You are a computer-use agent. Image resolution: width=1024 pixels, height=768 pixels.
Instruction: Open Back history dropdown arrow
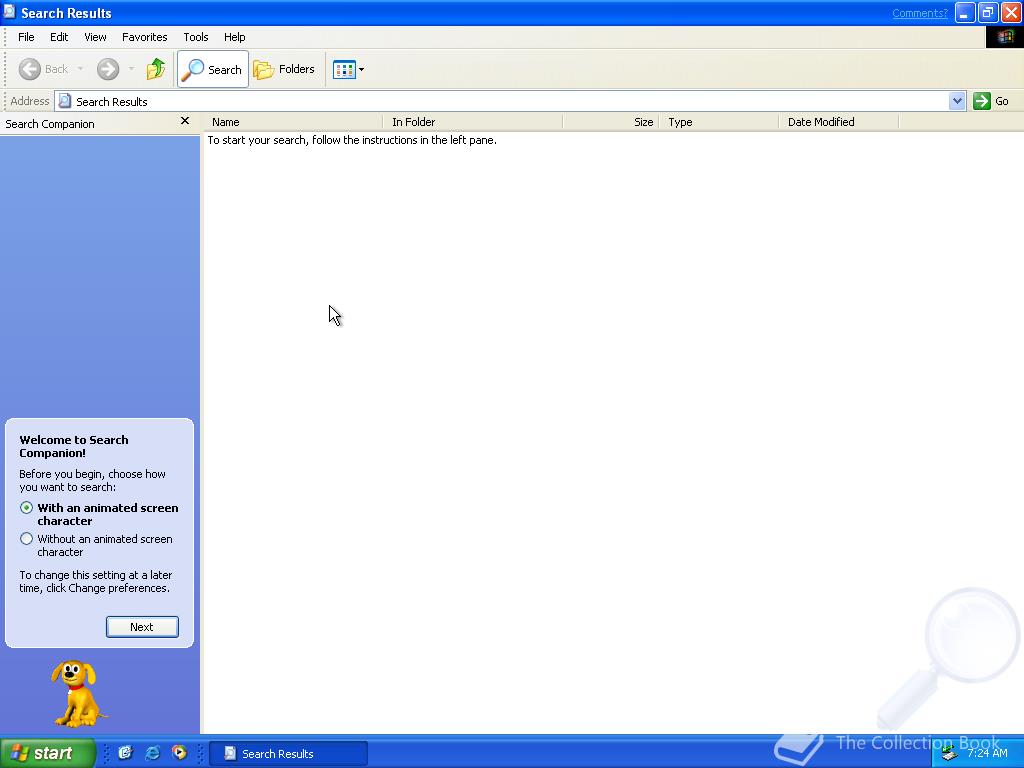pyautogui.click(x=80, y=69)
